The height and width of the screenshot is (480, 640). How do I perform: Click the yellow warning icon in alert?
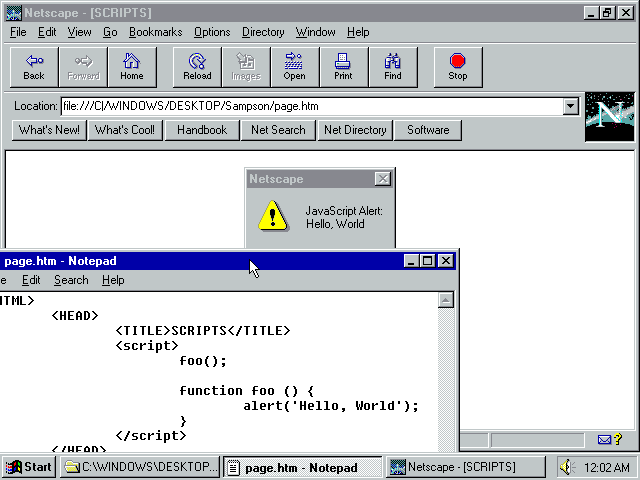coord(273,216)
